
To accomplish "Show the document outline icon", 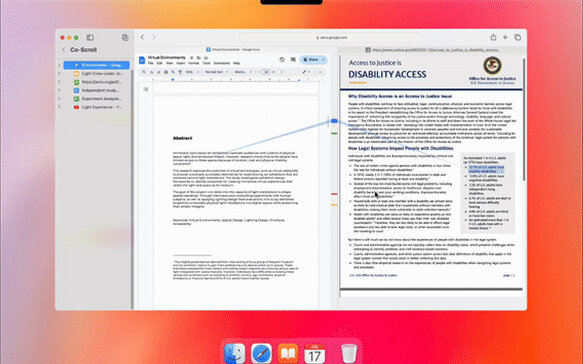I will tap(146, 89).
